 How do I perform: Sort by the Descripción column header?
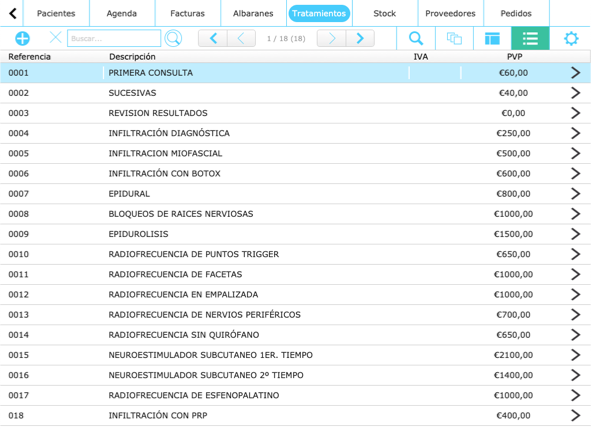click(x=132, y=57)
